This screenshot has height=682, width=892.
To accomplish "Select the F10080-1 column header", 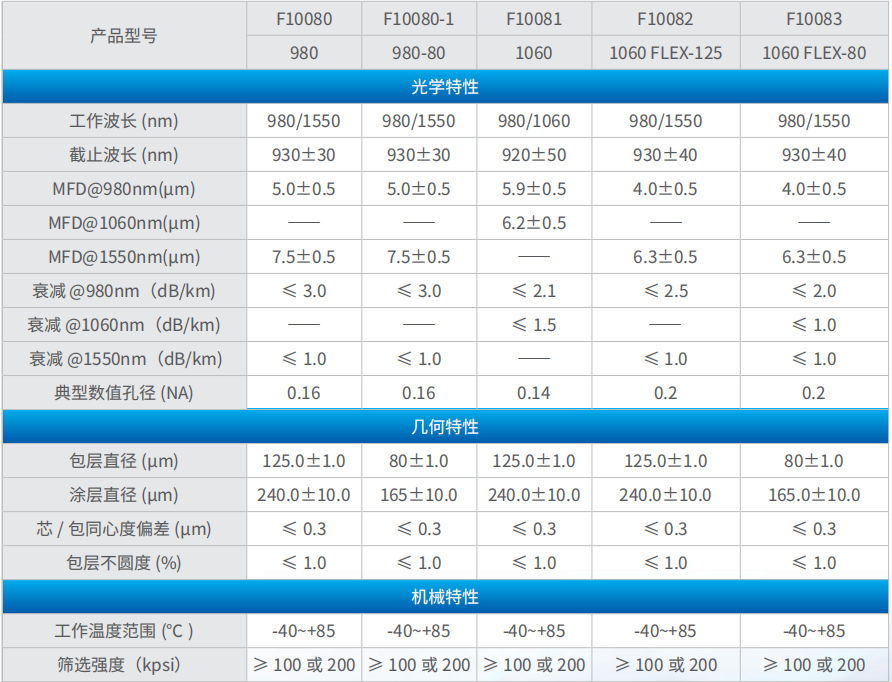I will (x=418, y=18).
